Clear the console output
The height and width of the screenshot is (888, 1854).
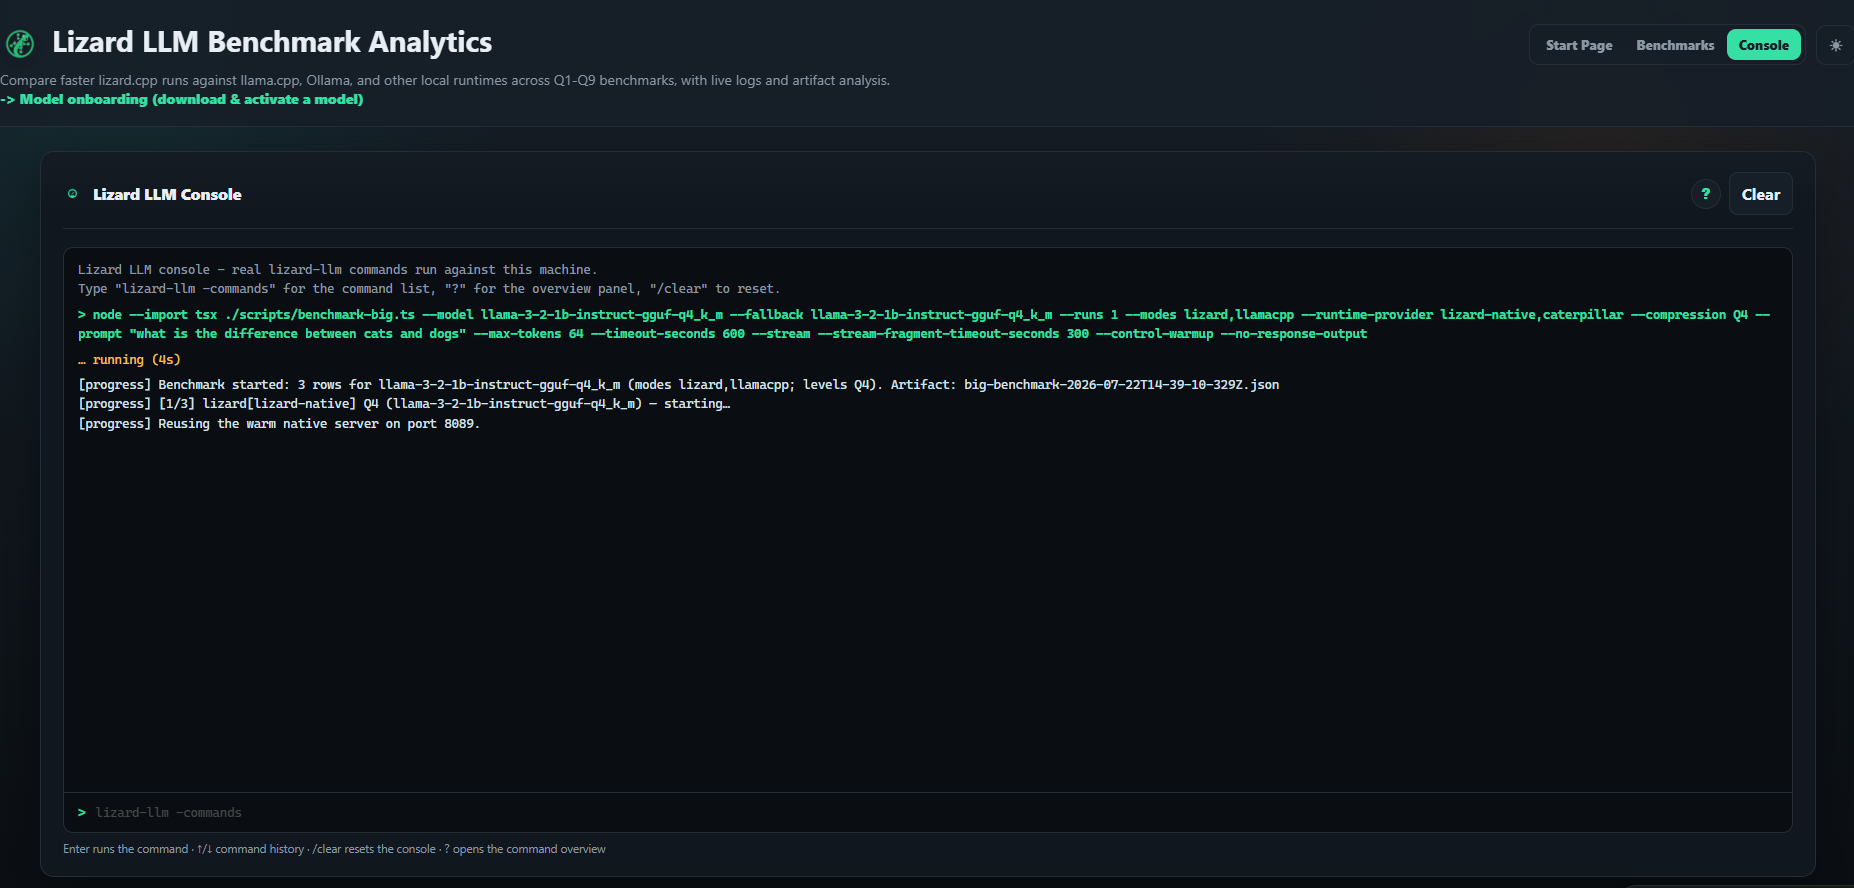pos(1760,194)
